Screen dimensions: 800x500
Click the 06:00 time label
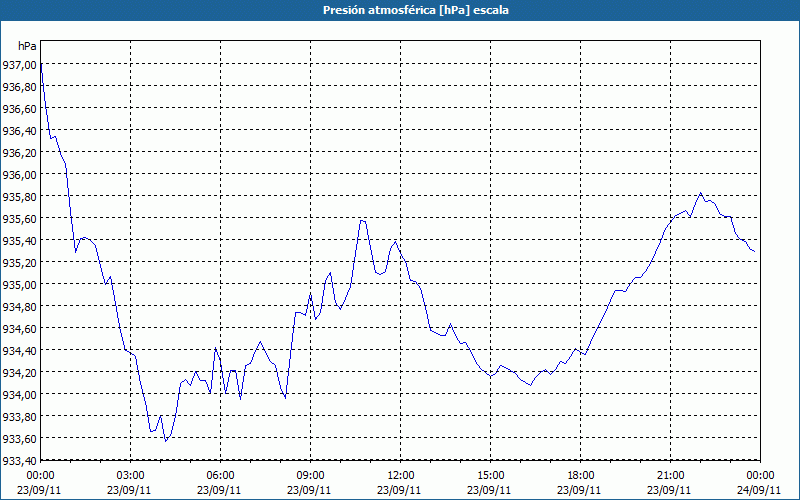(220, 476)
